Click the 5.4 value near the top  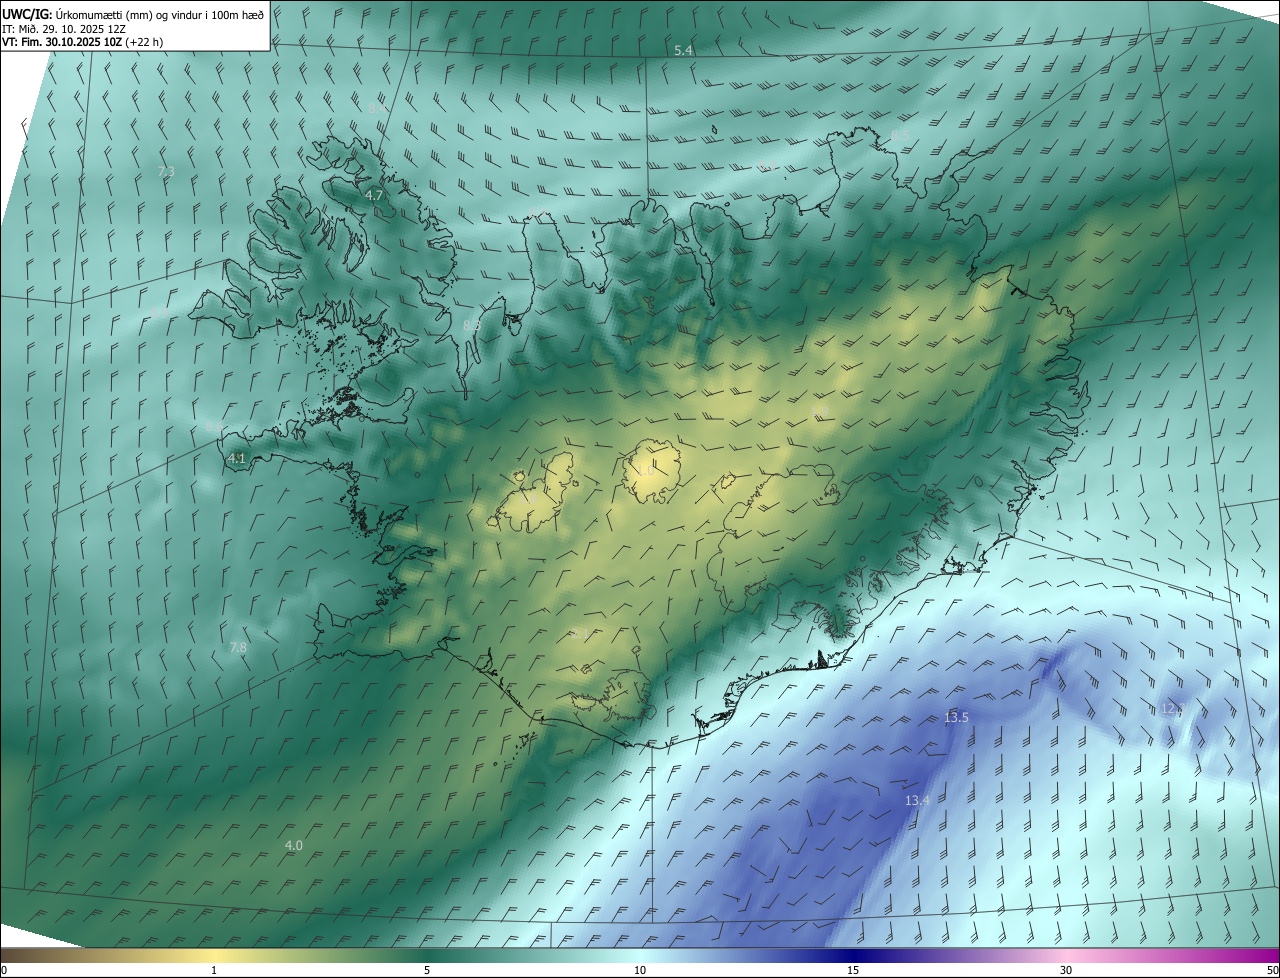(684, 50)
